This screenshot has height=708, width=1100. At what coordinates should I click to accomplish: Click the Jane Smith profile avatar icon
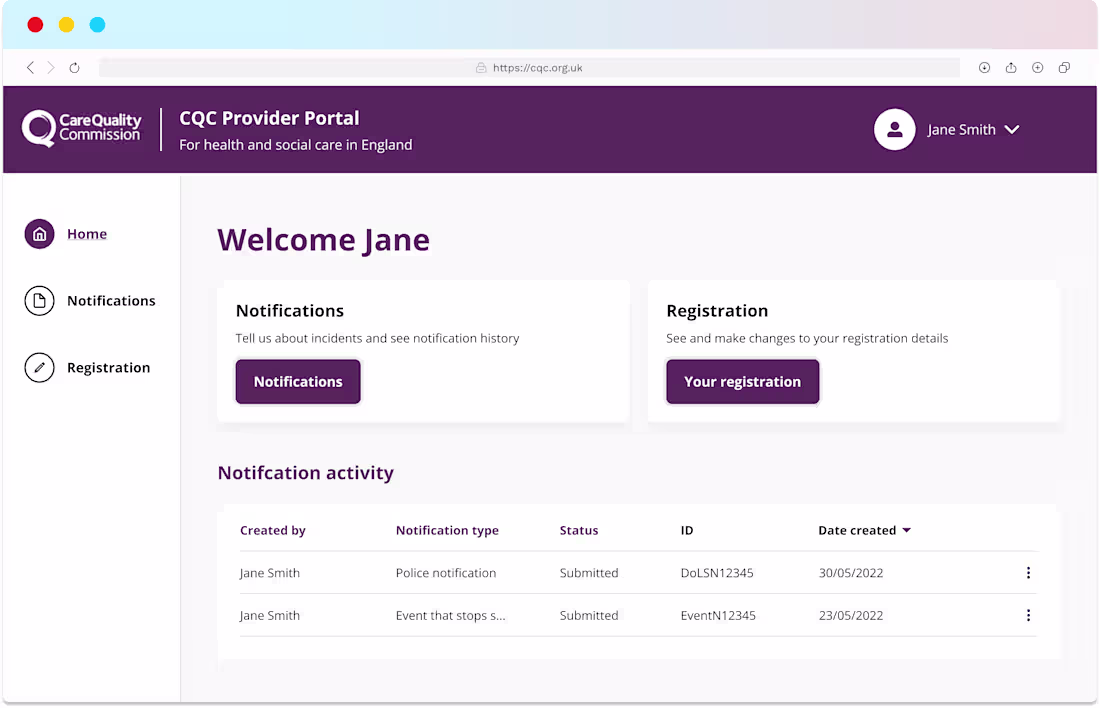click(x=895, y=129)
